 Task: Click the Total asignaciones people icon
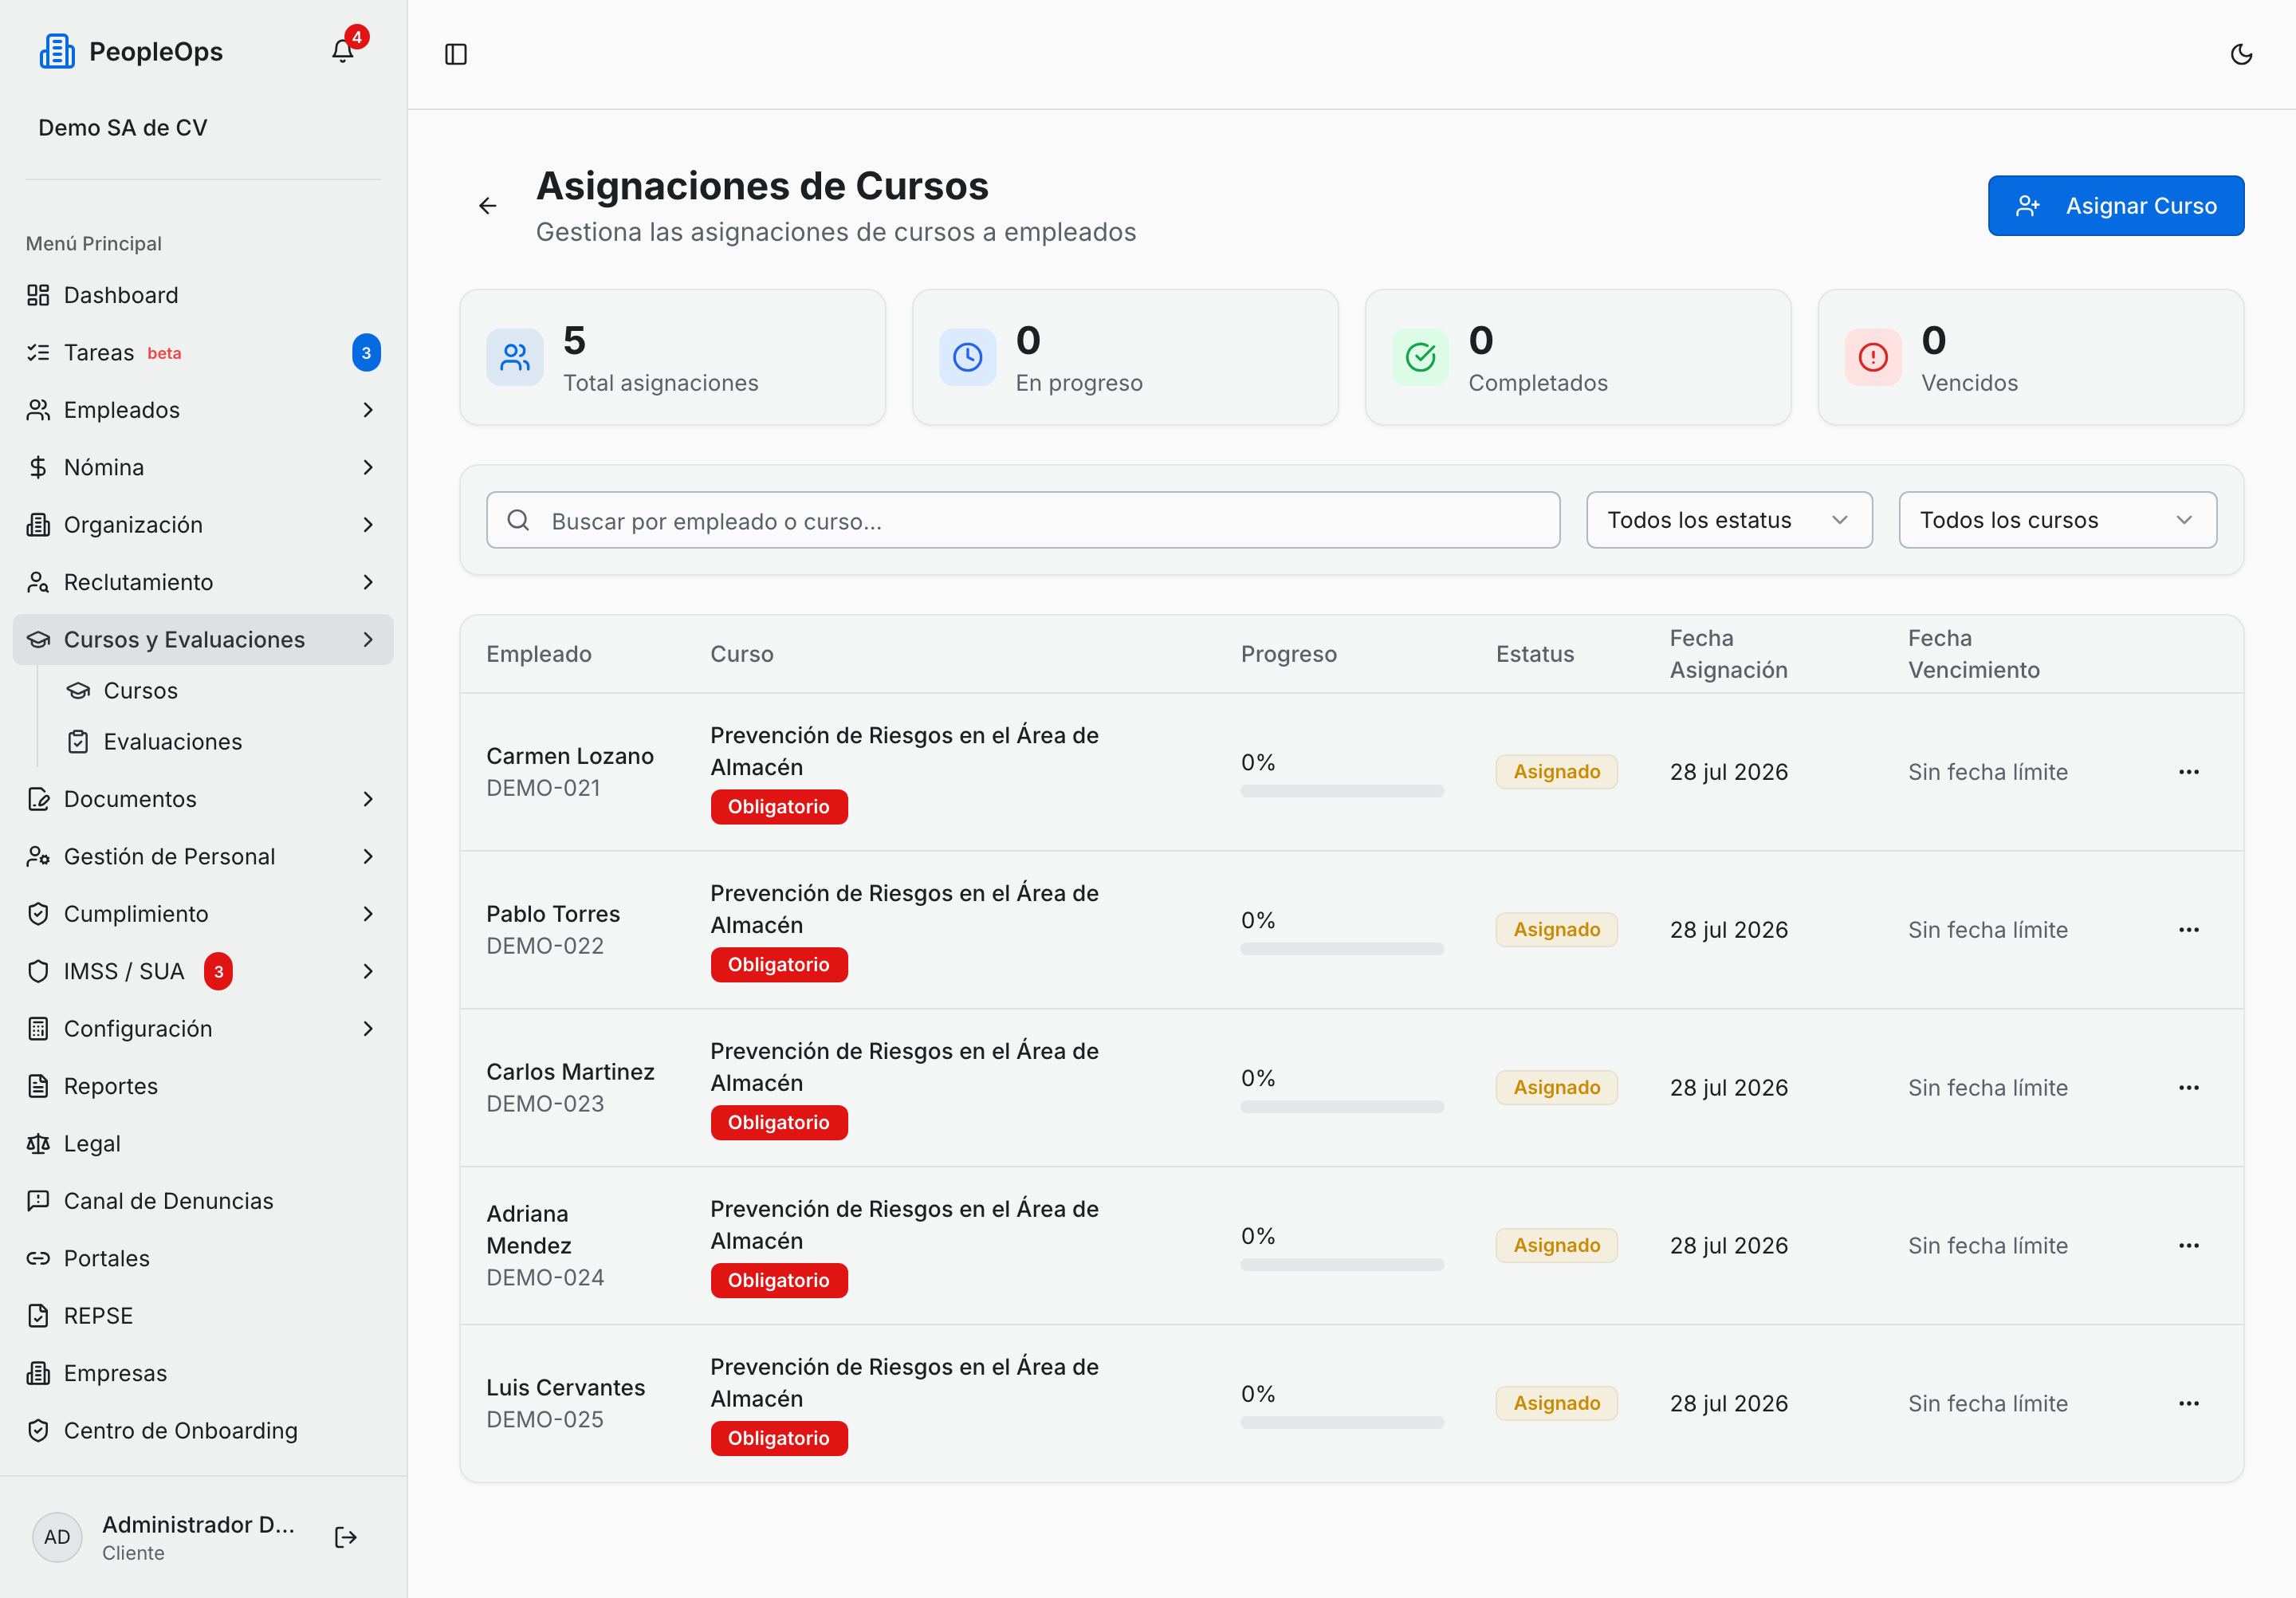515,357
